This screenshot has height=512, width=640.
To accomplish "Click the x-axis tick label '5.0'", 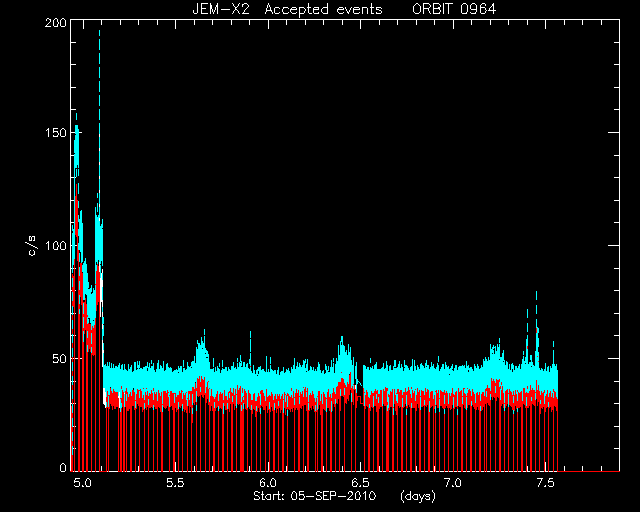I will click(82, 483).
